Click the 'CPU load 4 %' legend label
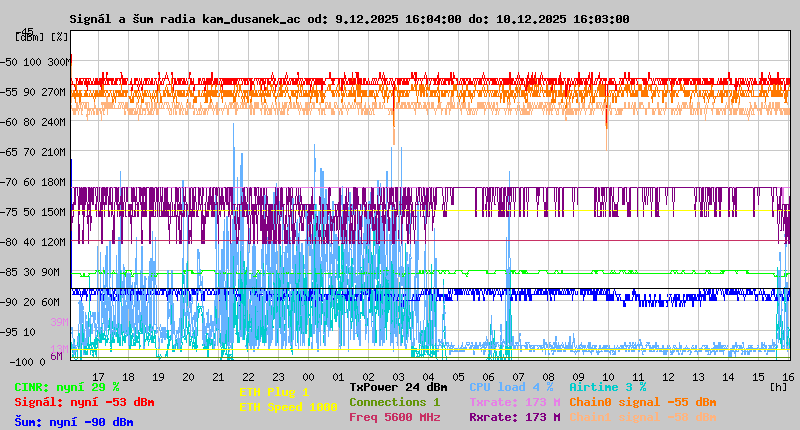Image resolution: width=800 pixels, height=430 pixels. click(x=511, y=388)
